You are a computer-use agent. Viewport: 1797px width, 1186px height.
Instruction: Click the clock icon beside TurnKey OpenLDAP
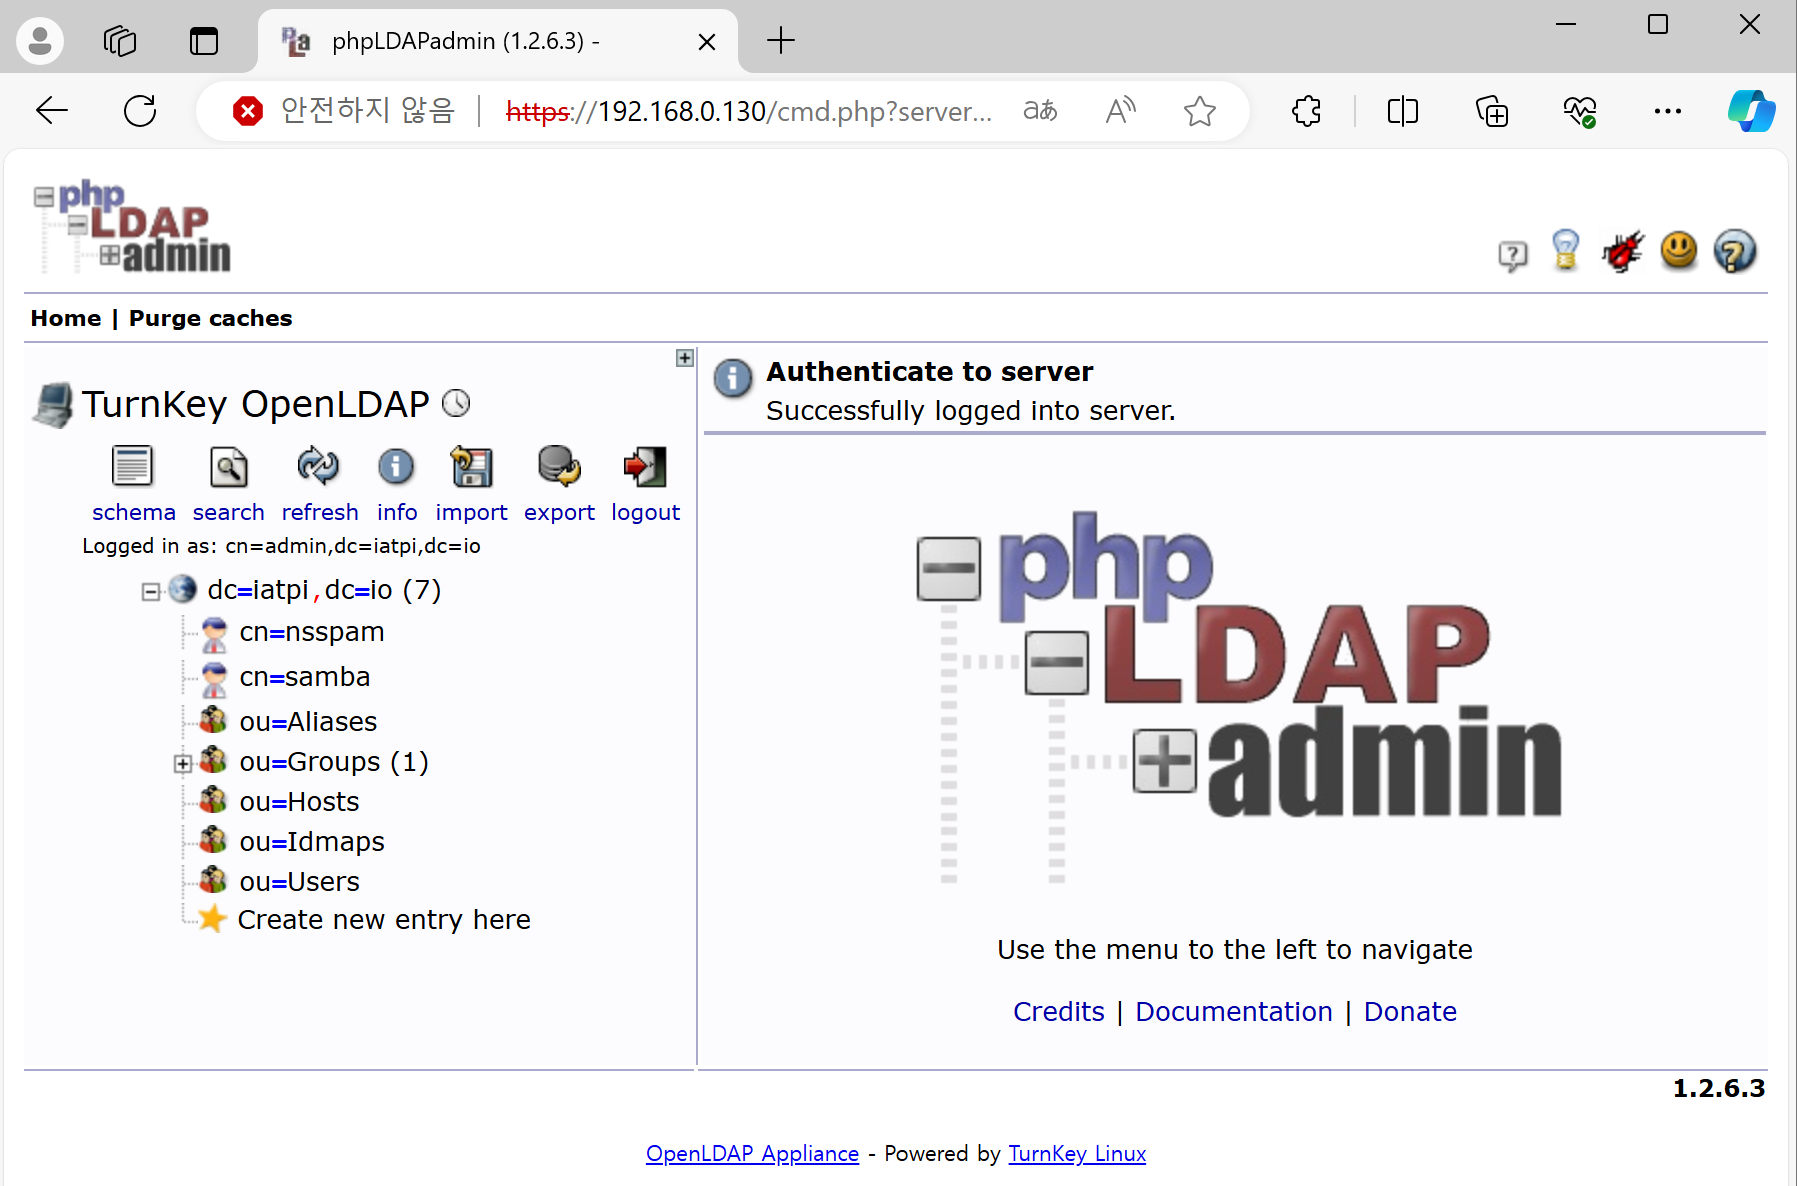click(456, 403)
